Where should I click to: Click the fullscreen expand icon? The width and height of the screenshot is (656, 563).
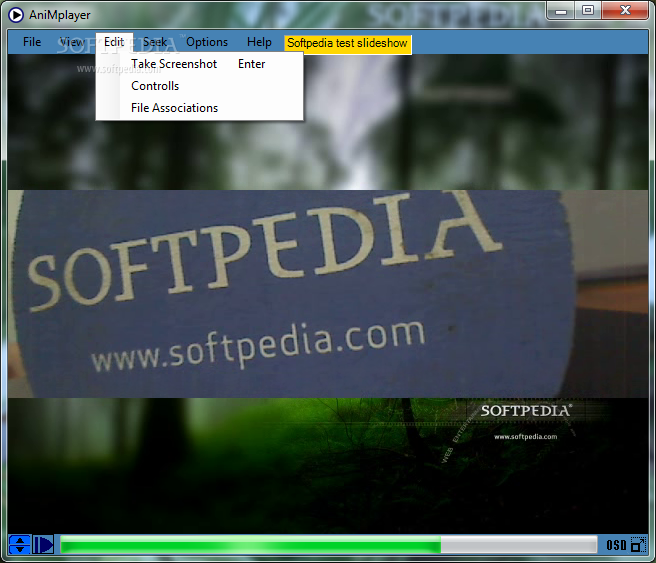[x=638, y=545]
